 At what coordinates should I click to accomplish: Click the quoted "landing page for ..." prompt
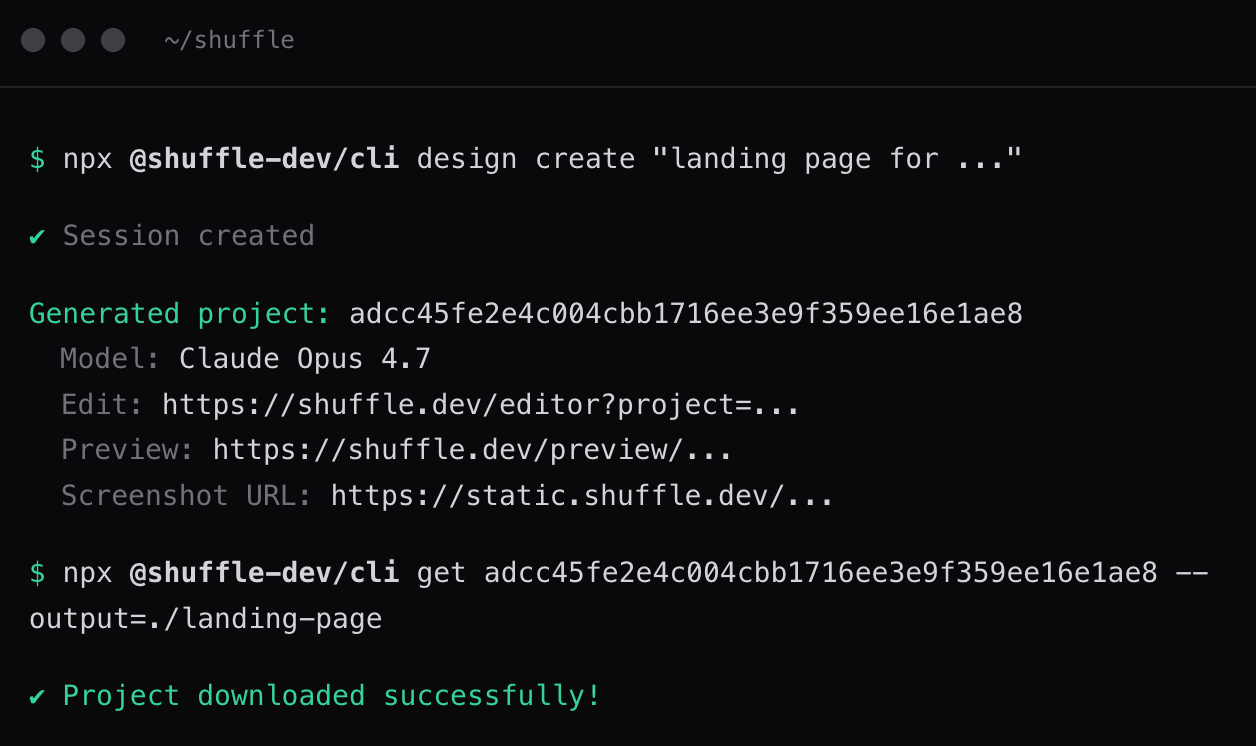837,159
